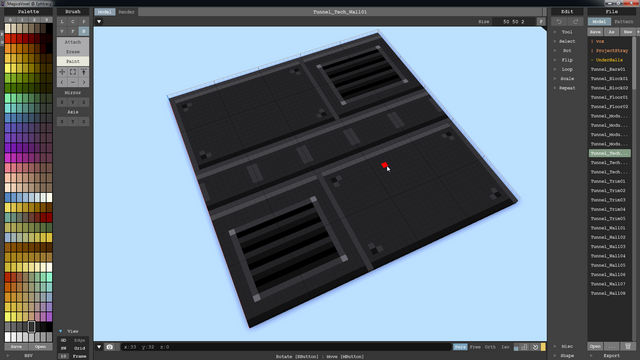This screenshot has width=640, height=360.
Task: Expand the Flip section
Action: (567, 60)
